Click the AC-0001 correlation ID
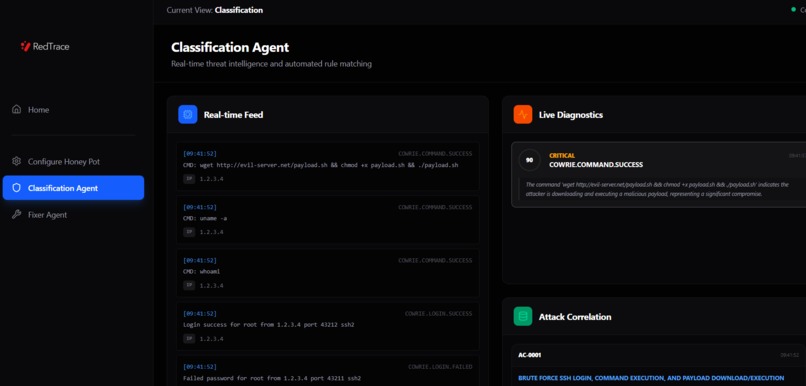Image resolution: width=806 pixels, height=386 pixels. click(529, 355)
